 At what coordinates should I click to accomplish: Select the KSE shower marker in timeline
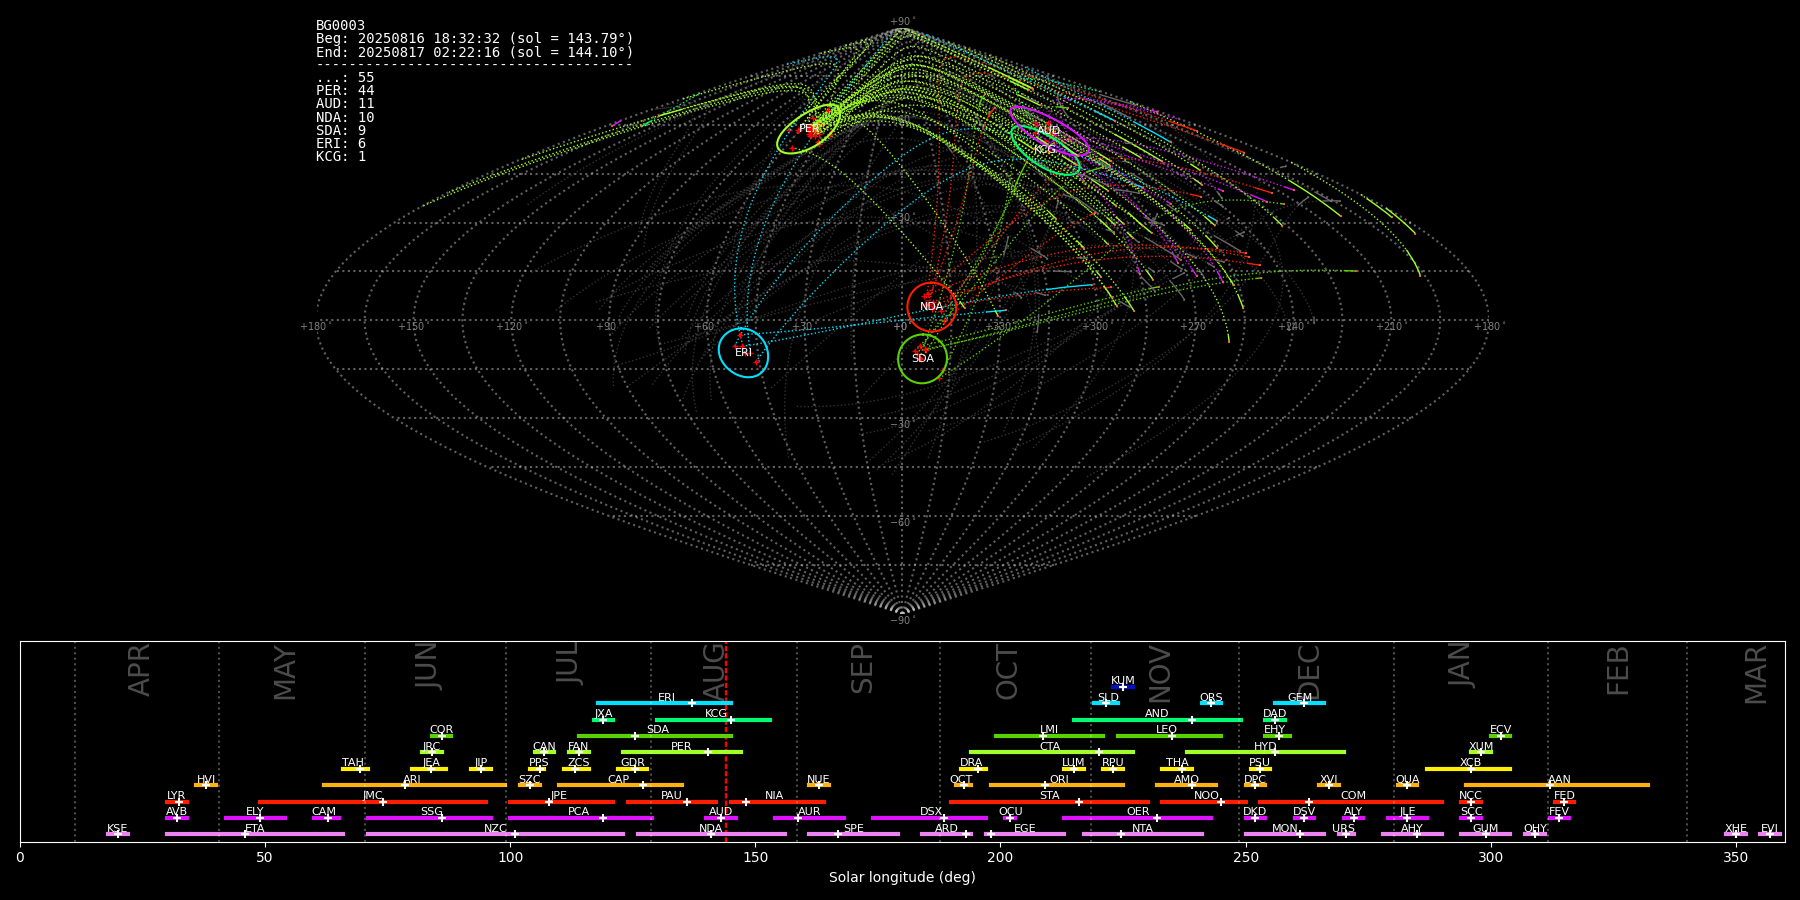(x=118, y=834)
